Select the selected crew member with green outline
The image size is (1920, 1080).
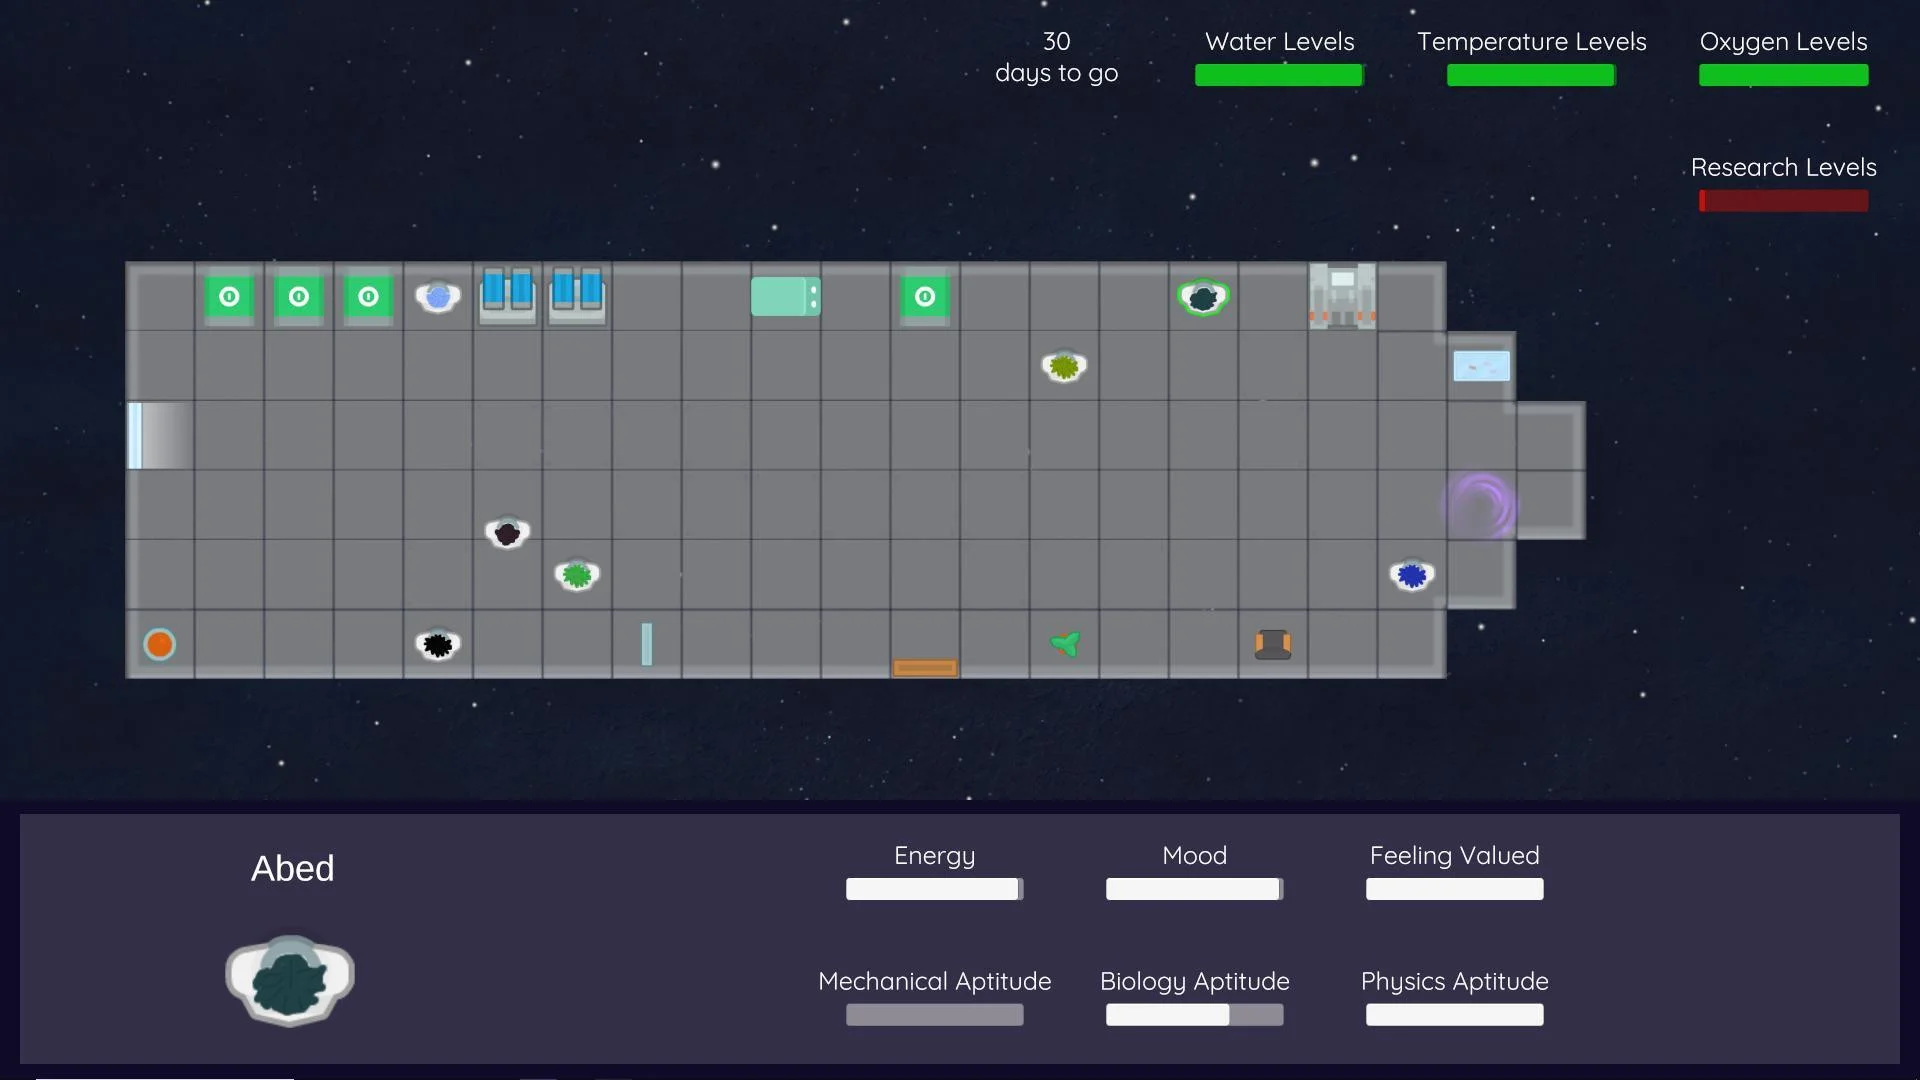[1203, 297]
